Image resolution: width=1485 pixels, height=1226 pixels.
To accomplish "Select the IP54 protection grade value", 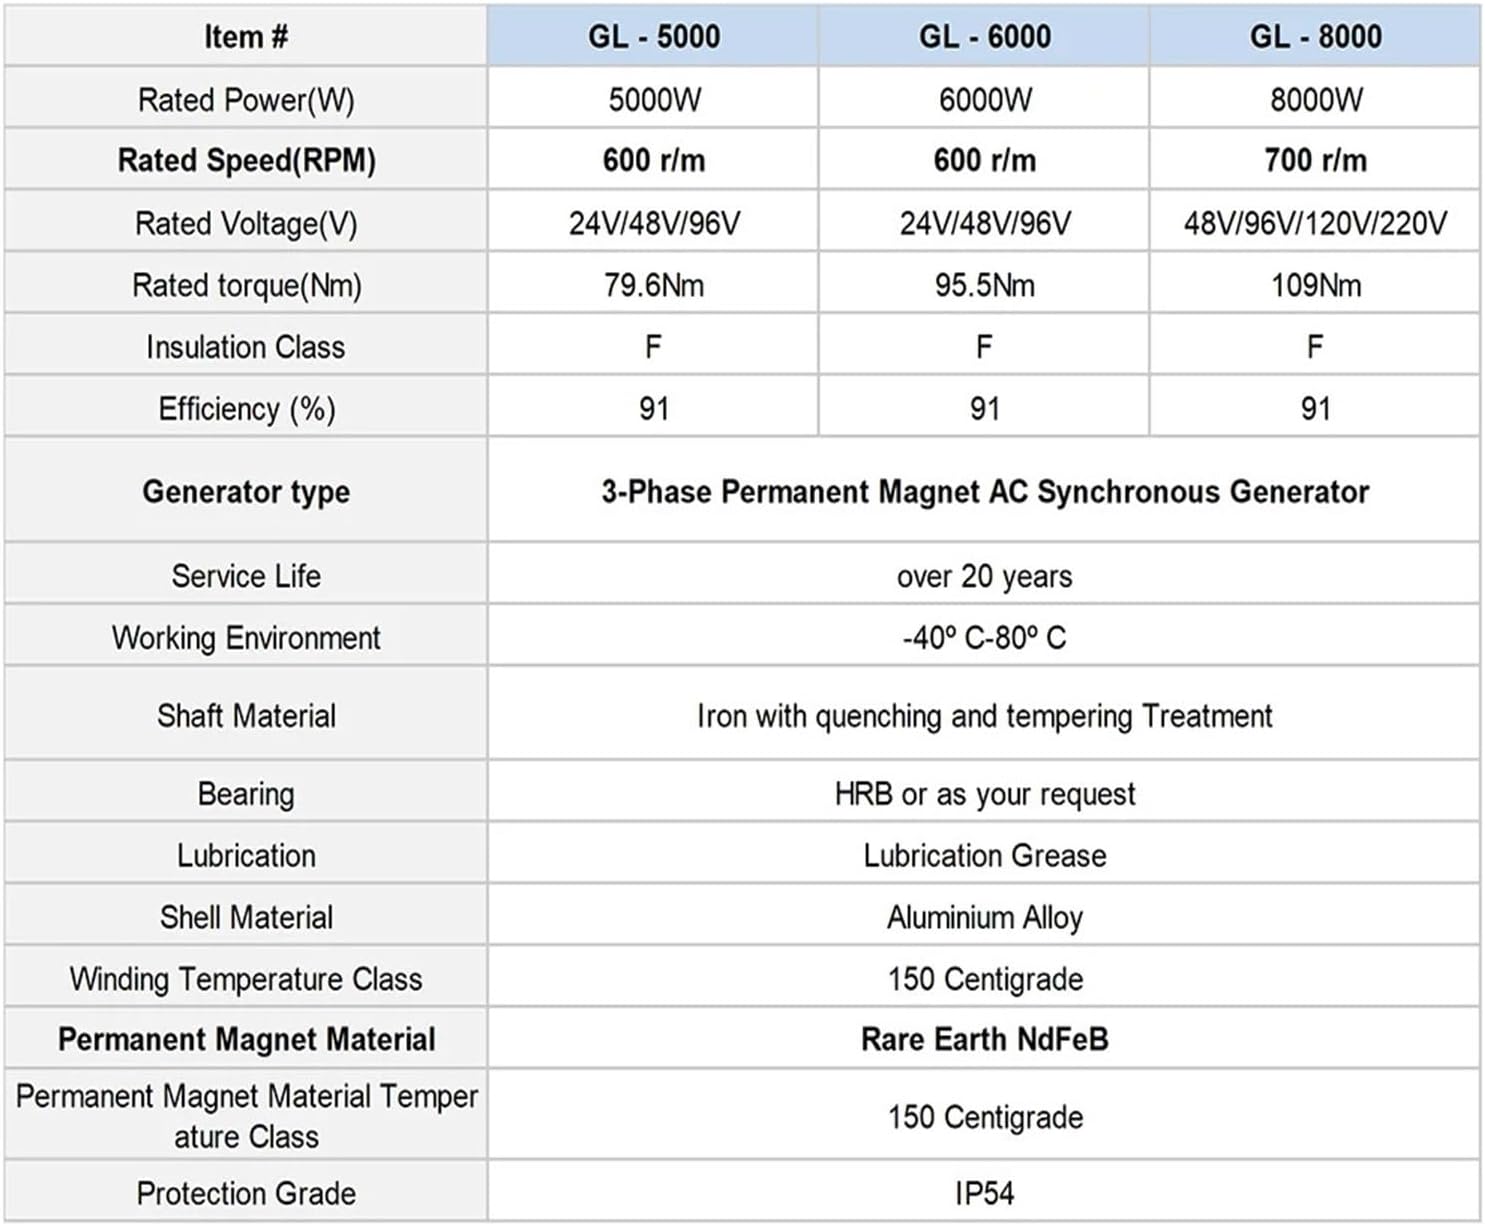I will pos(984,1193).
